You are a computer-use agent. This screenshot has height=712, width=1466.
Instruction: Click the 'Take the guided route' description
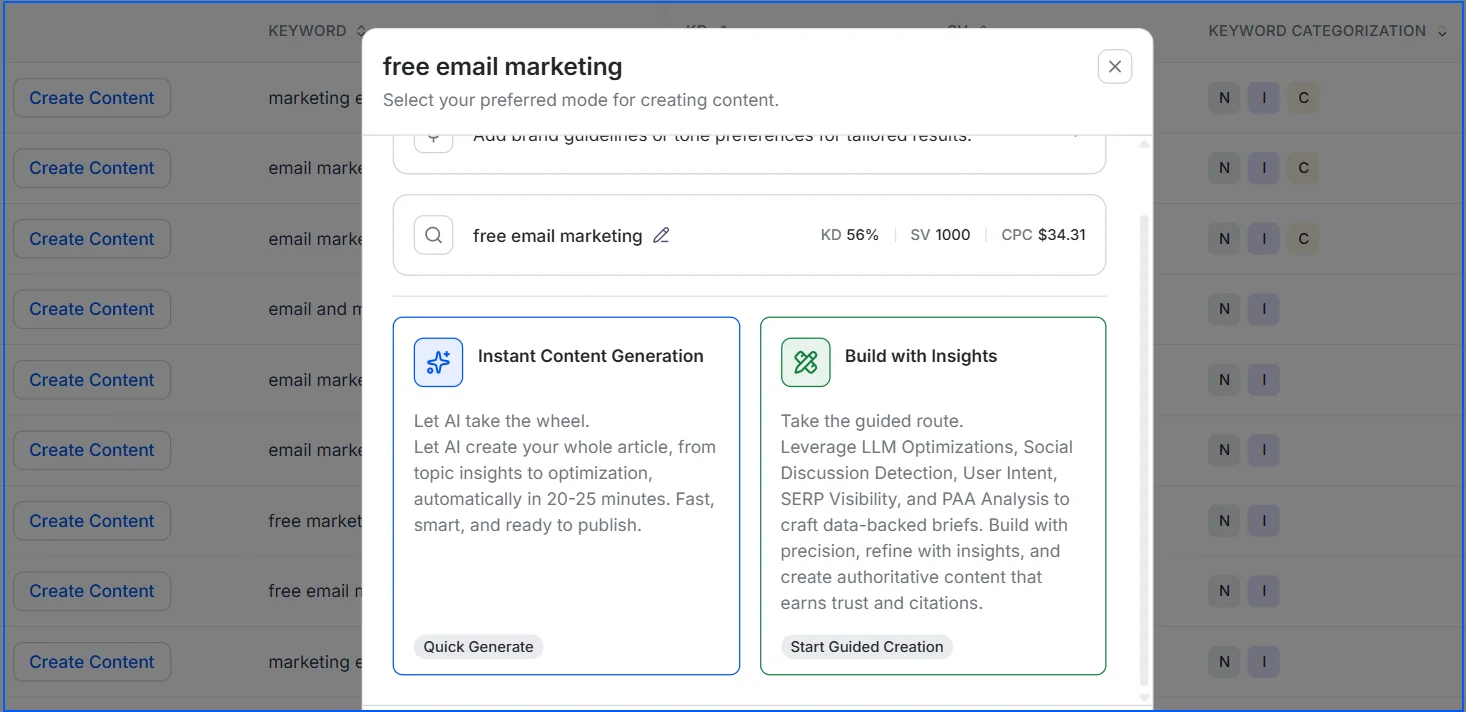click(x=929, y=512)
